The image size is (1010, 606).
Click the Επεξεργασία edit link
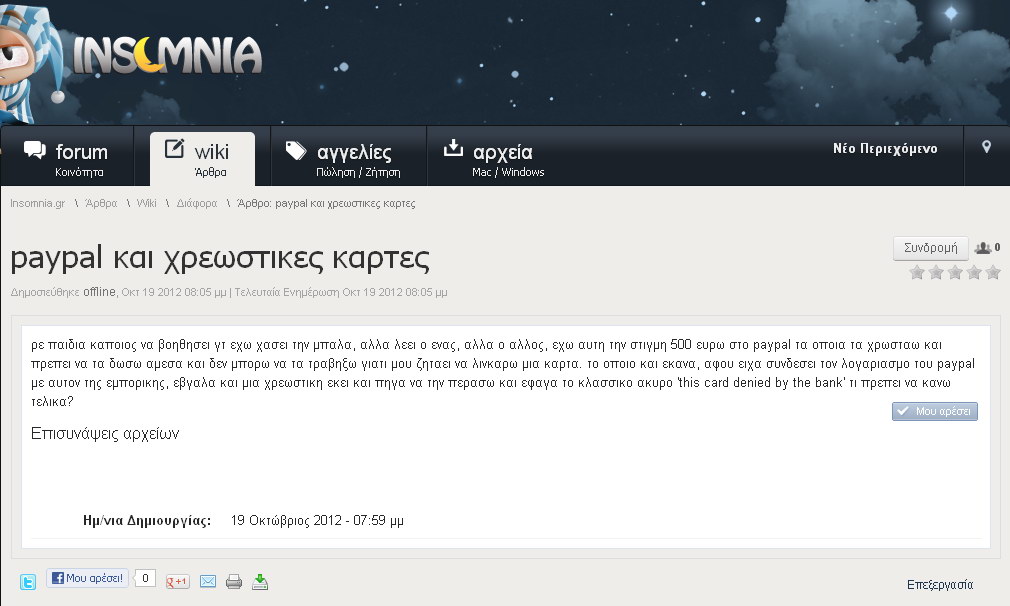[940, 585]
